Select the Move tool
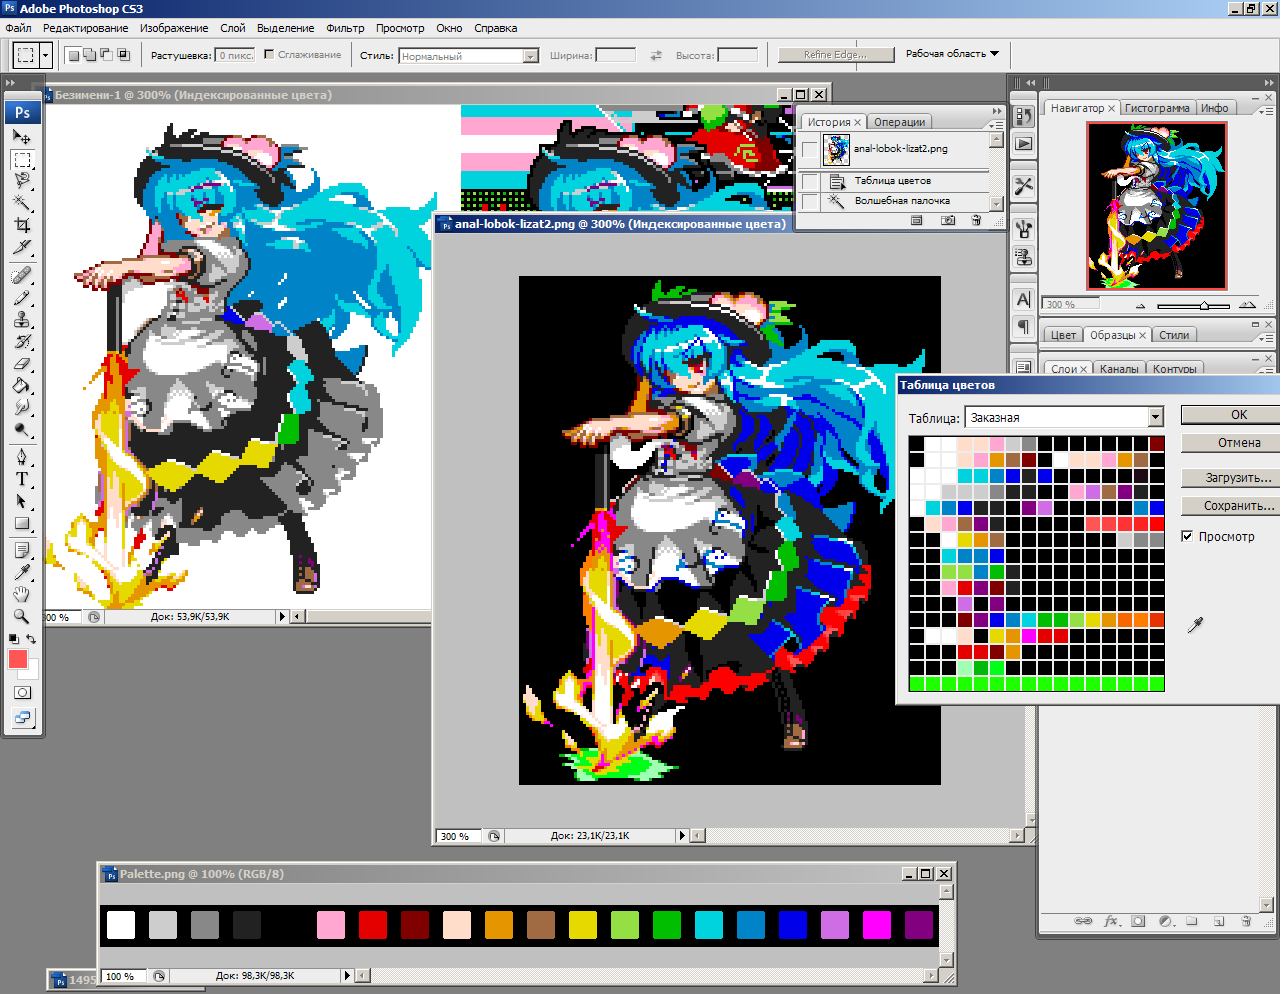The height and width of the screenshot is (994, 1280). point(22,137)
